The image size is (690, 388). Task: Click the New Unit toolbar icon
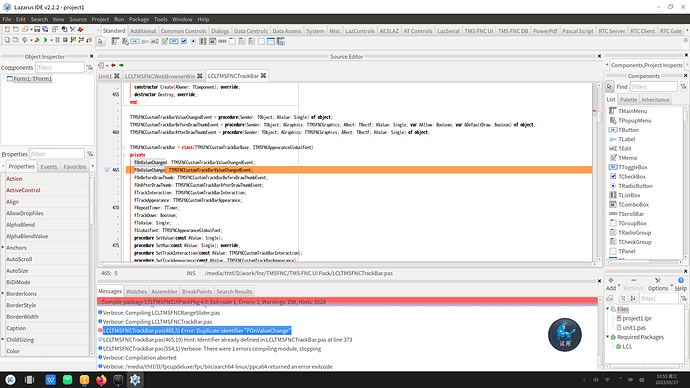point(7,29)
